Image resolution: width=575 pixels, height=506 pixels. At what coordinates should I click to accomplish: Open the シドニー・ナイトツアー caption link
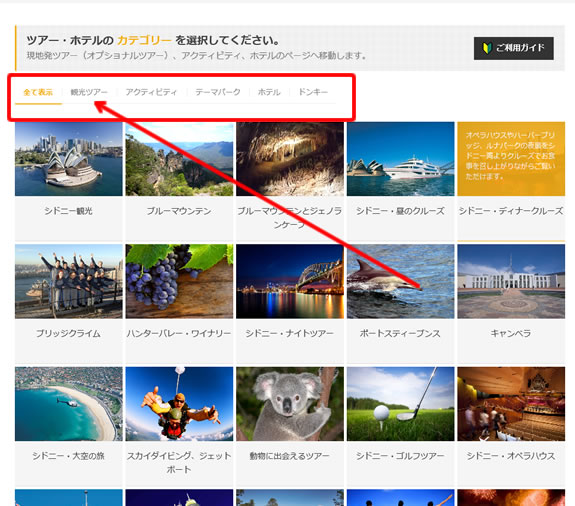290,333
